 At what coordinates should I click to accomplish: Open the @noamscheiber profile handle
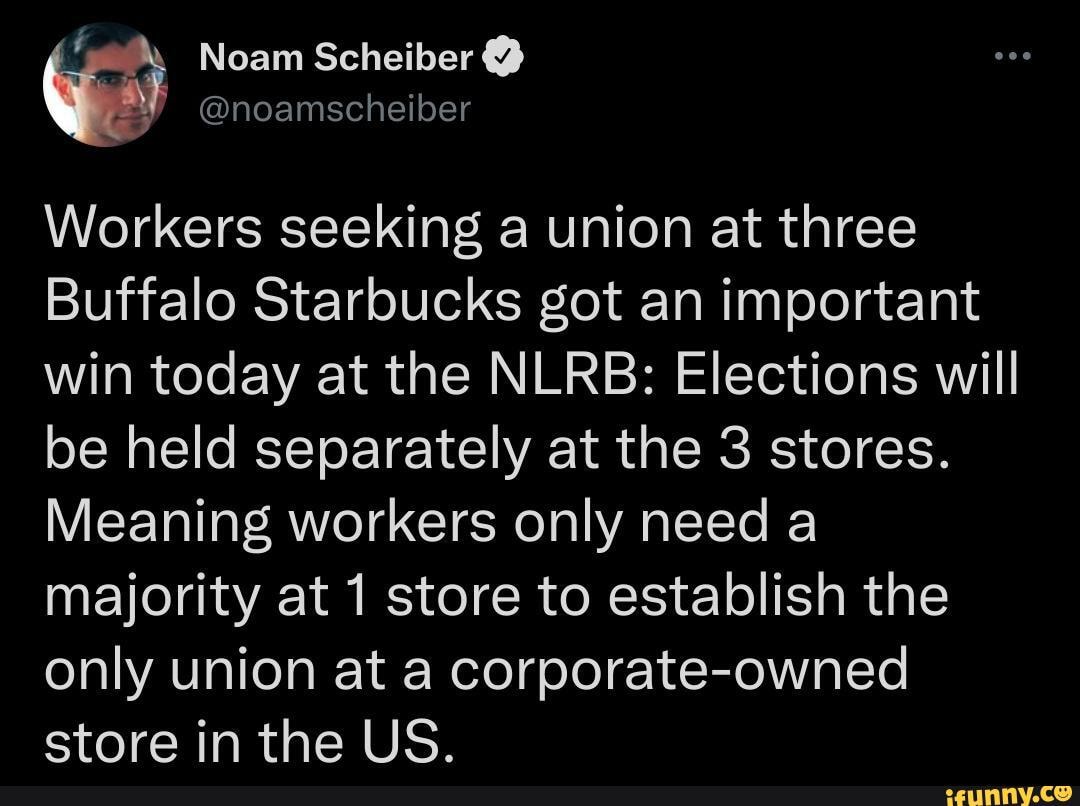335,108
